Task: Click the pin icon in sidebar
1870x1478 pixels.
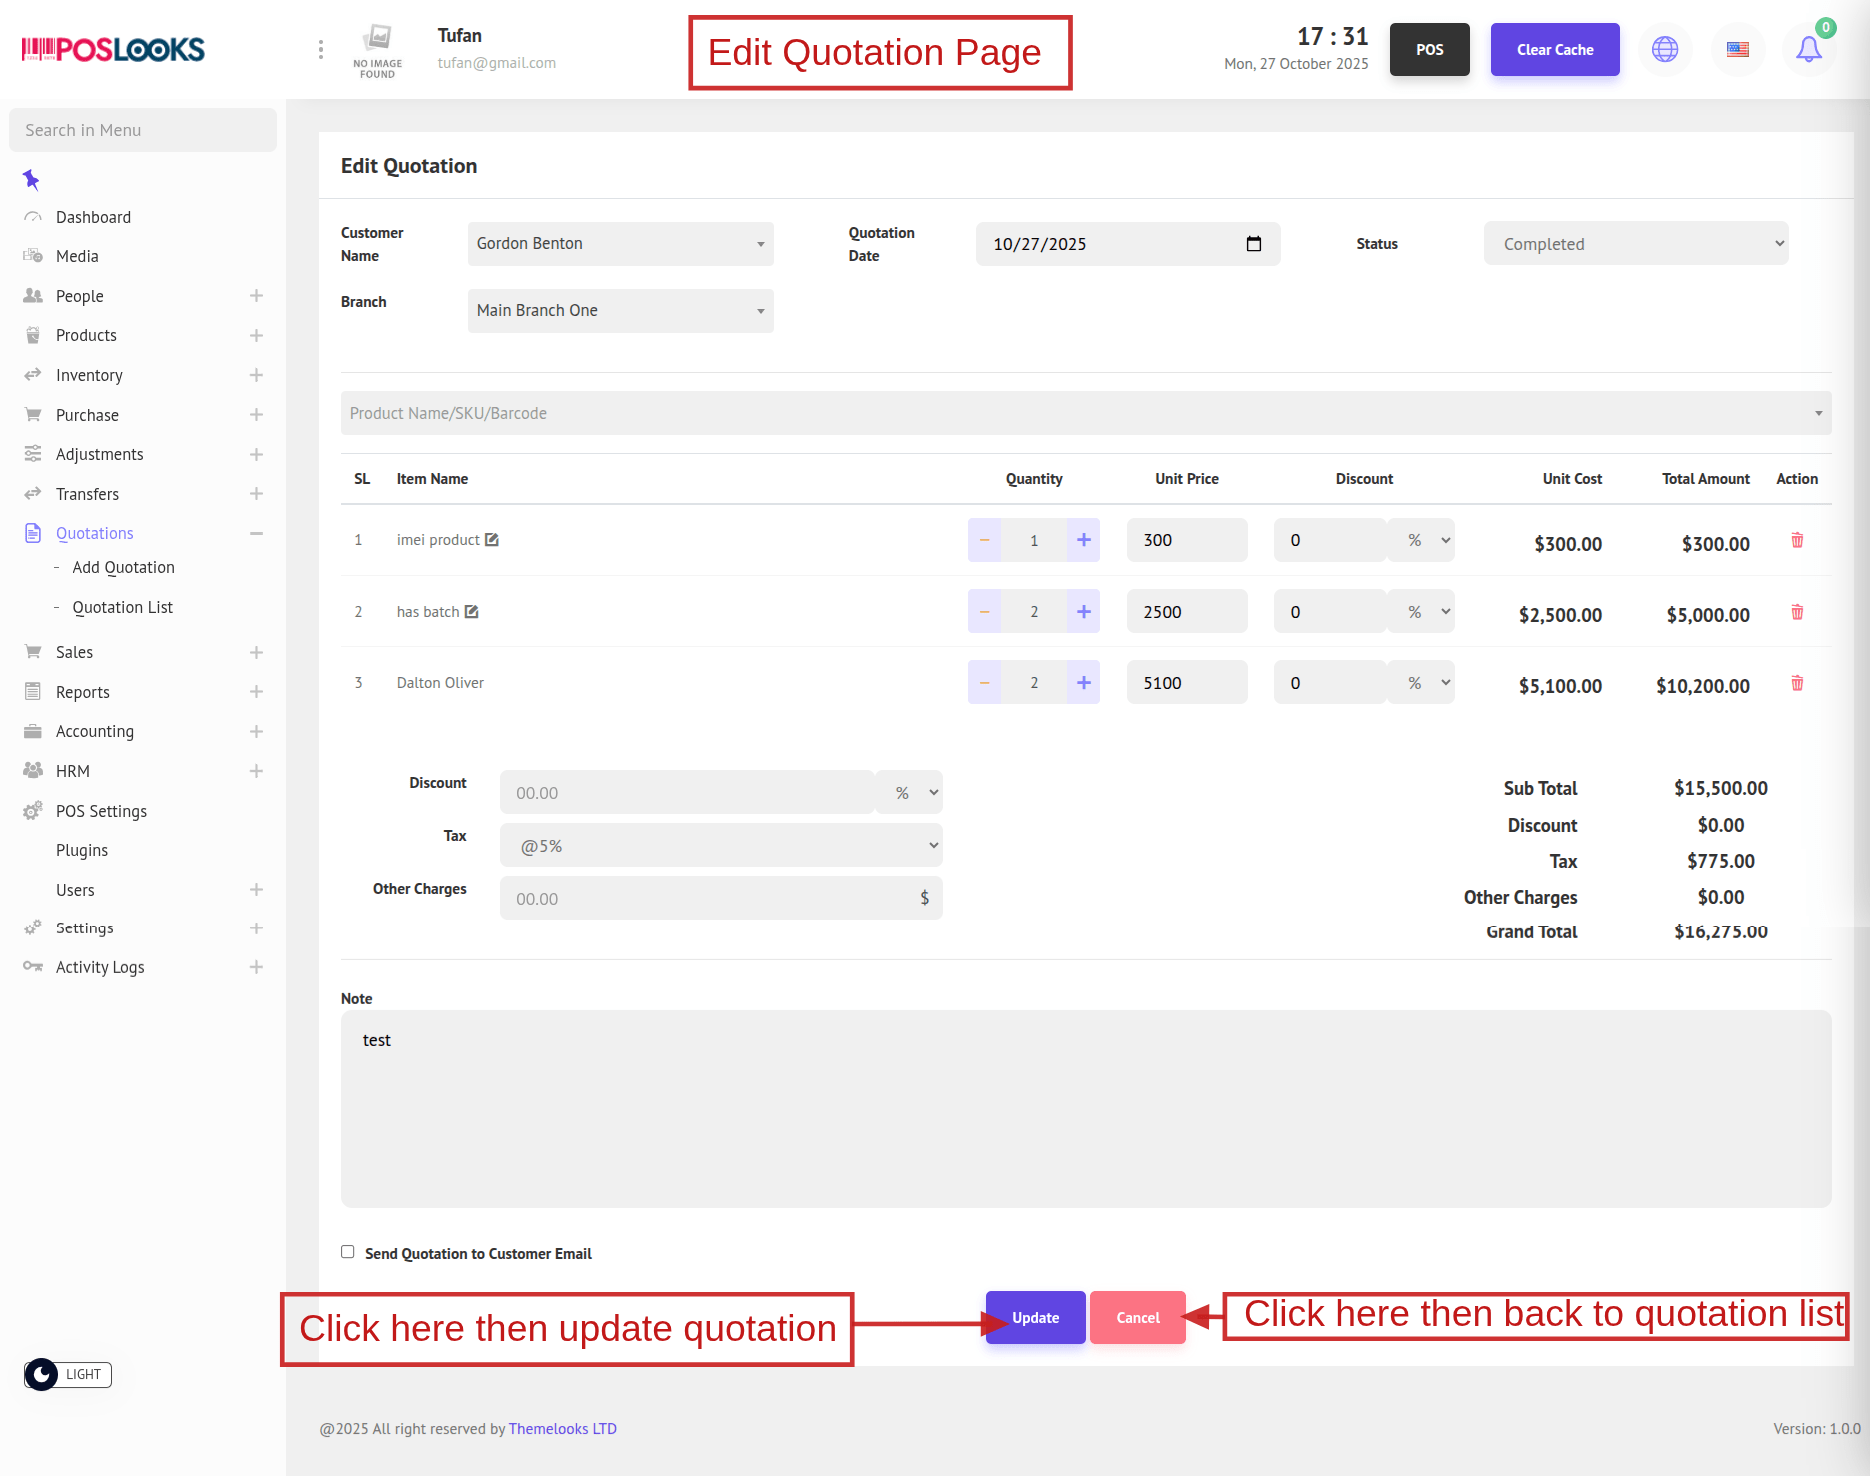Action: coord(31,180)
